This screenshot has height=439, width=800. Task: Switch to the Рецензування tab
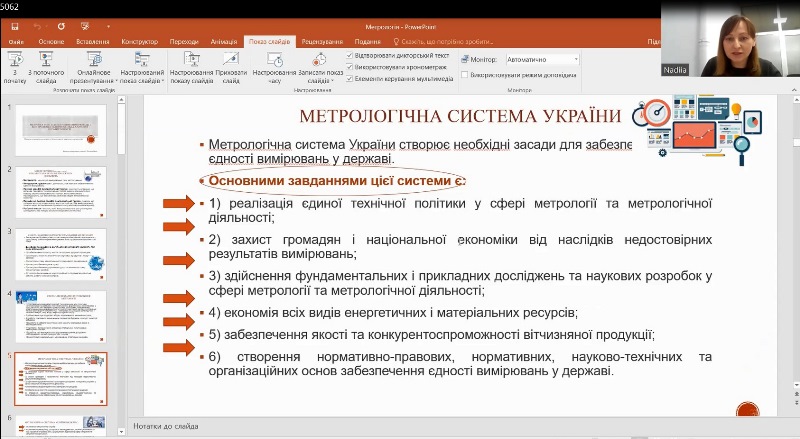(322, 42)
